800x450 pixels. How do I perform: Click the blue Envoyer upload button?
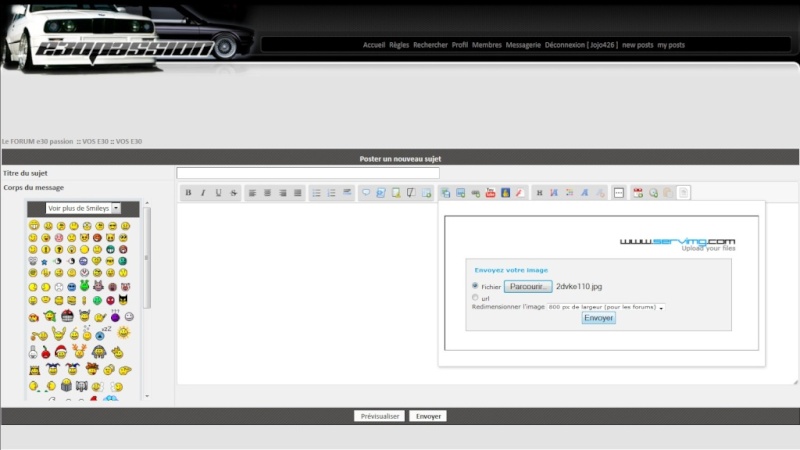click(598, 318)
